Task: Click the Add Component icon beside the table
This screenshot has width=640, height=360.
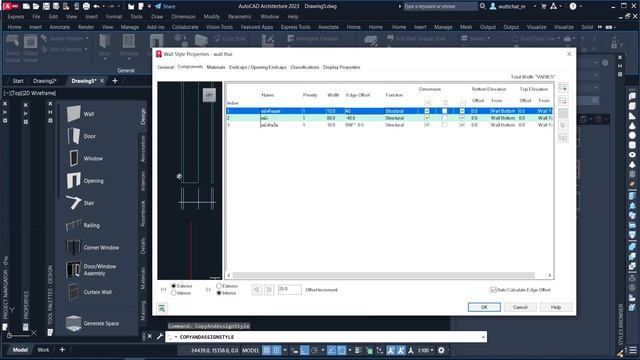Action: coord(563,88)
